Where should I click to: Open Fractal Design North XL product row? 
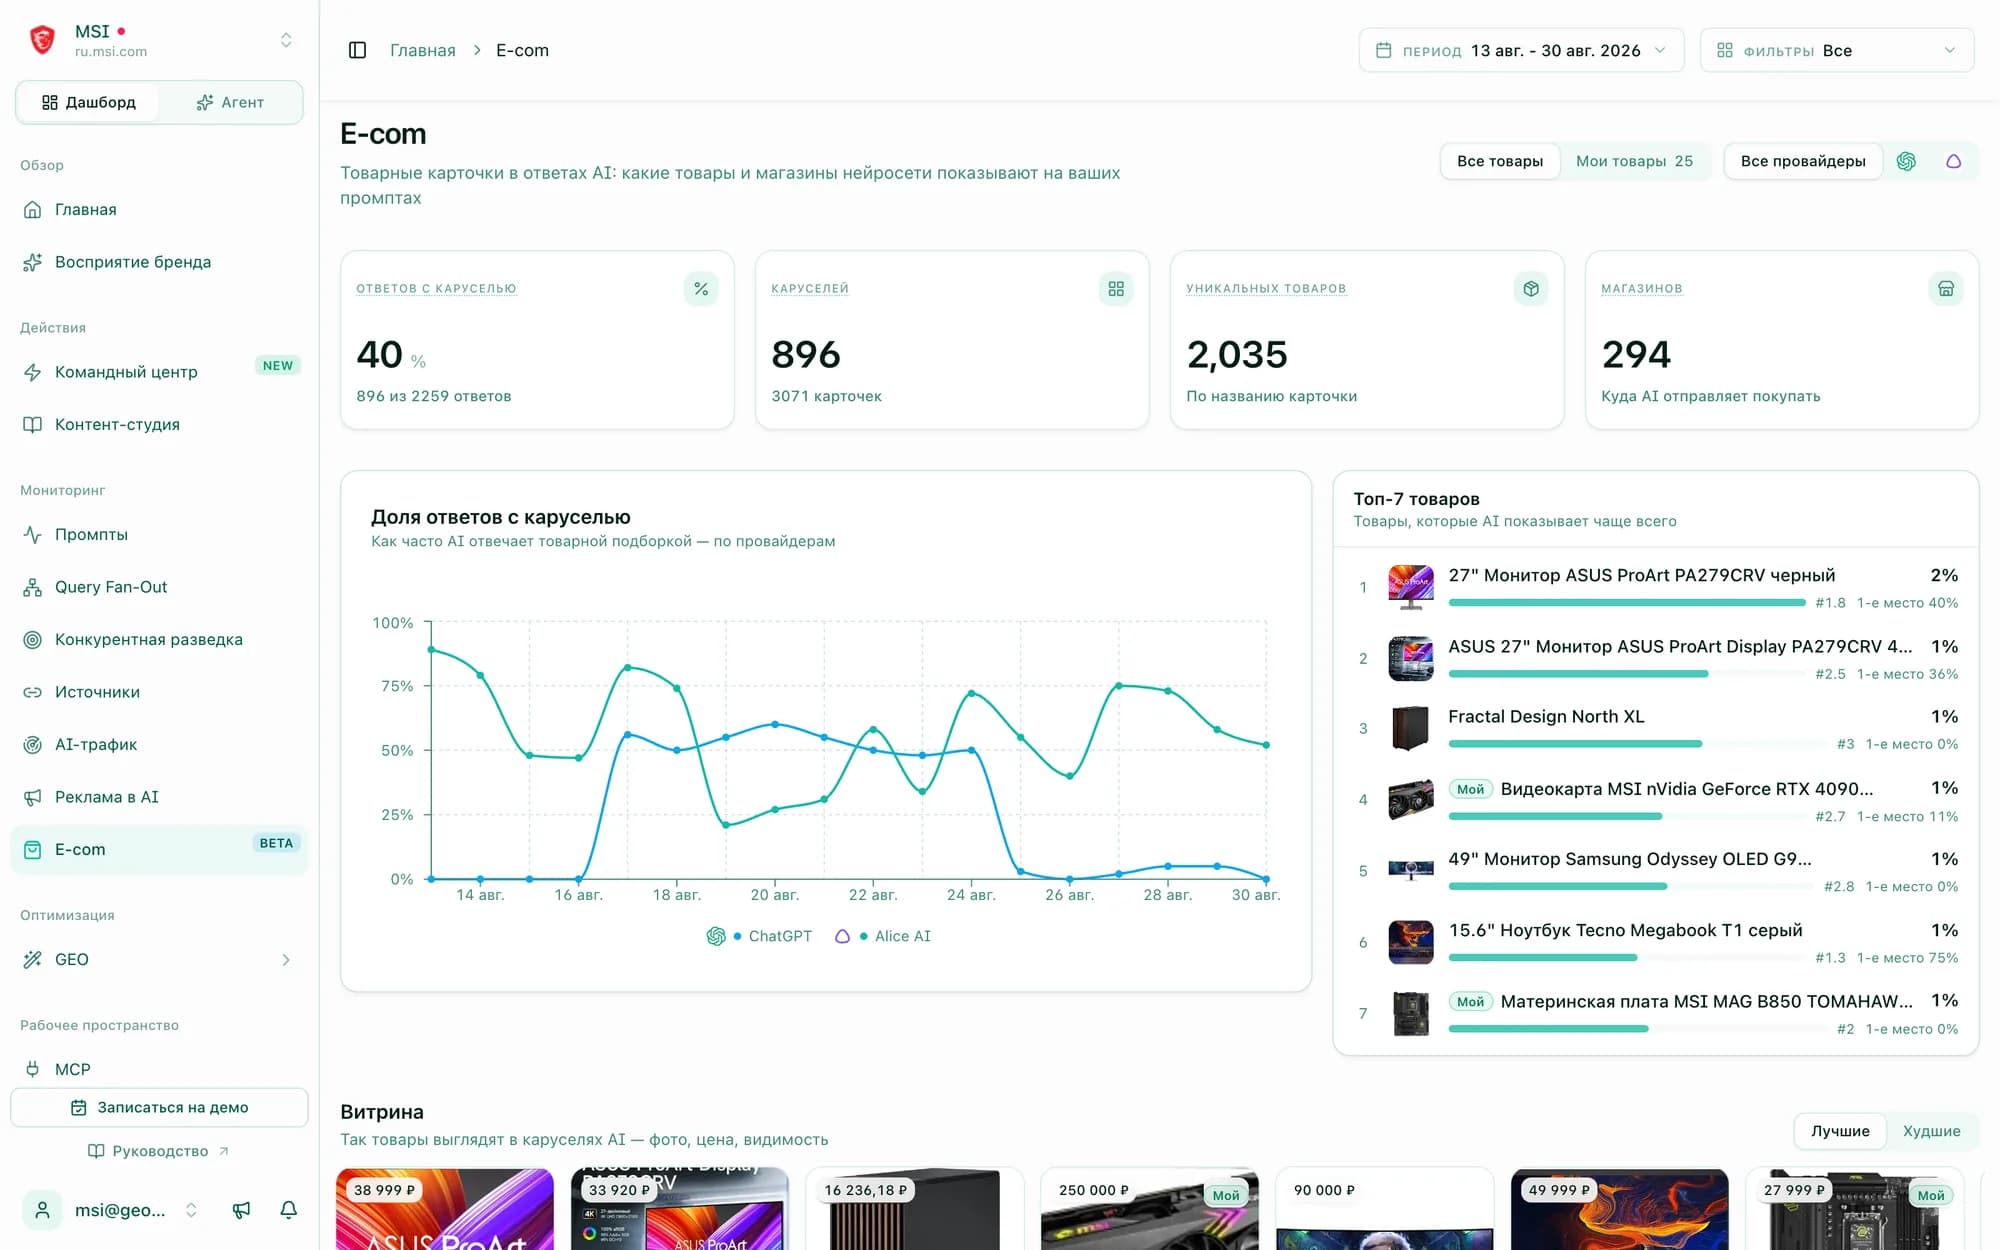(1656, 728)
